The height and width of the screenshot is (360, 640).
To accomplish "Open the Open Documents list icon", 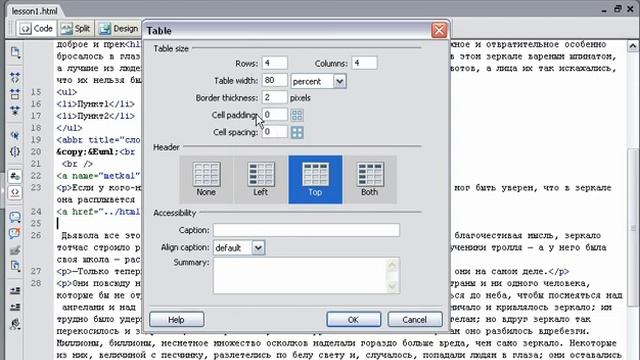I will click(15, 53).
